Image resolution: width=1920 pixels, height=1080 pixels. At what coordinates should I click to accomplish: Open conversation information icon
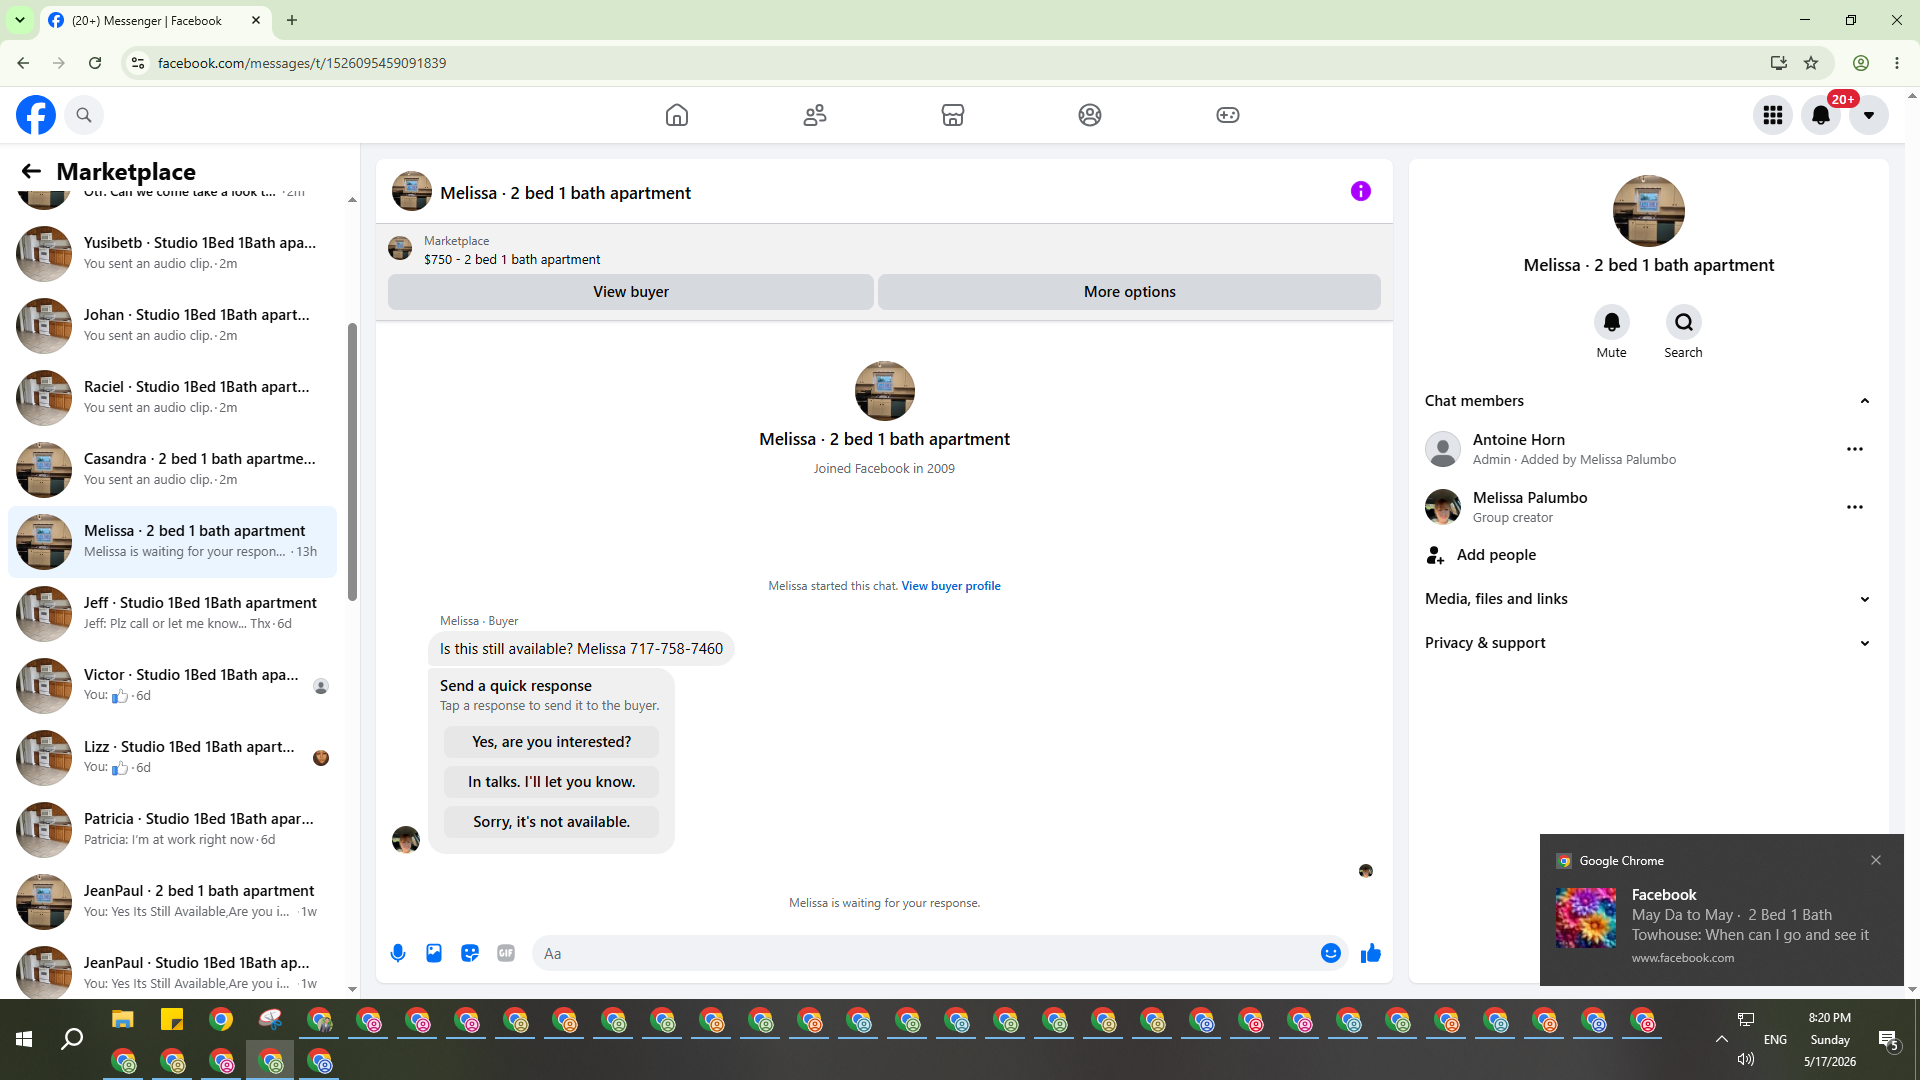click(x=1361, y=191)
